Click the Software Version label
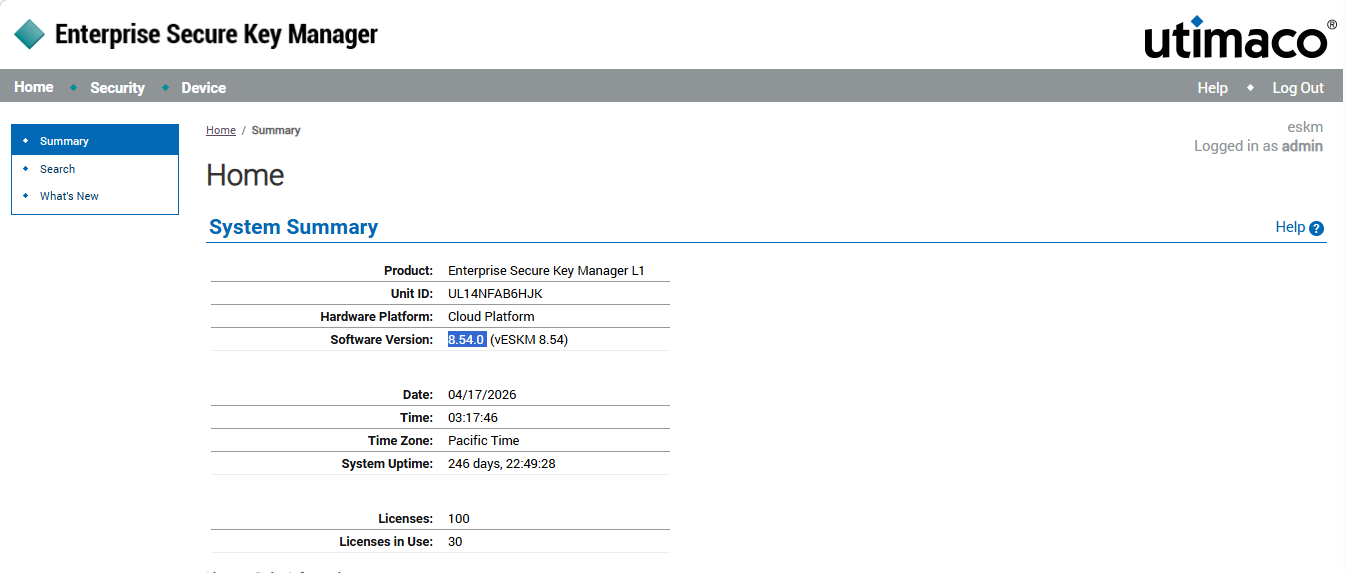The width and height of the screenshot is (1346, 573). [382, 340]
